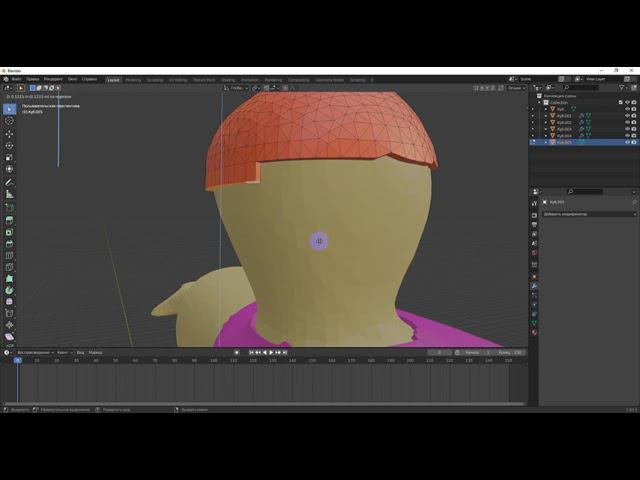Click the outliner filter funnel icon
This screenshot has width=640, height=480.
click(621, 87)
